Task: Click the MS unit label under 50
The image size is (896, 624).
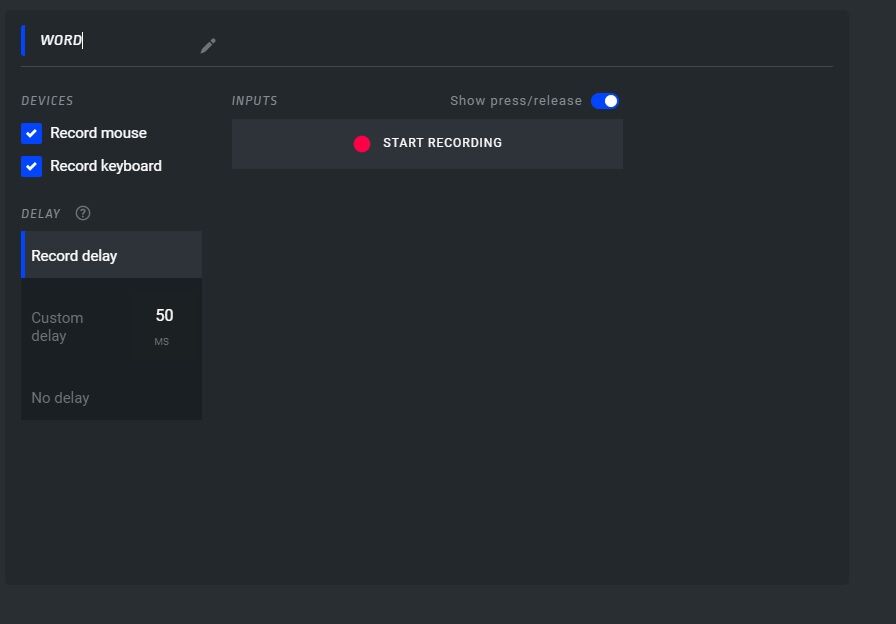Action: tap(162, 342)
